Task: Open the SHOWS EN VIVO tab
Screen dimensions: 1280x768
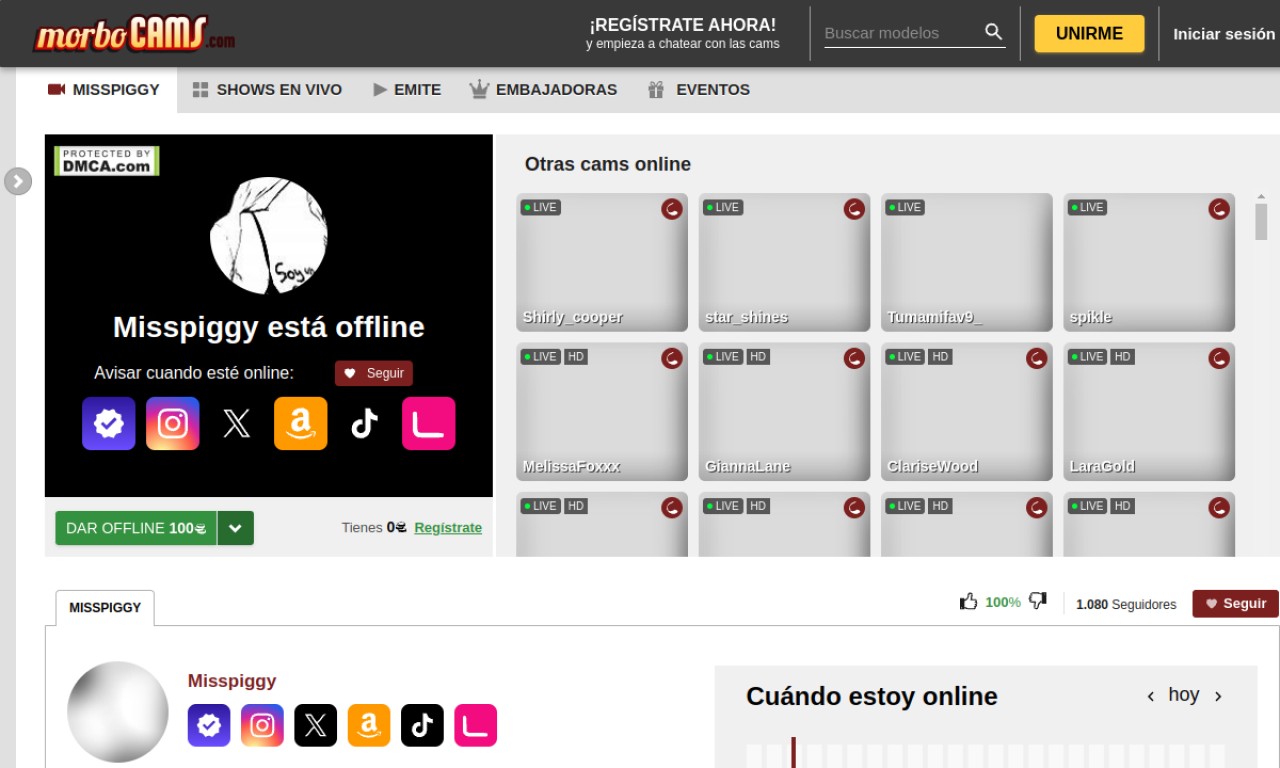Action: 267,90
